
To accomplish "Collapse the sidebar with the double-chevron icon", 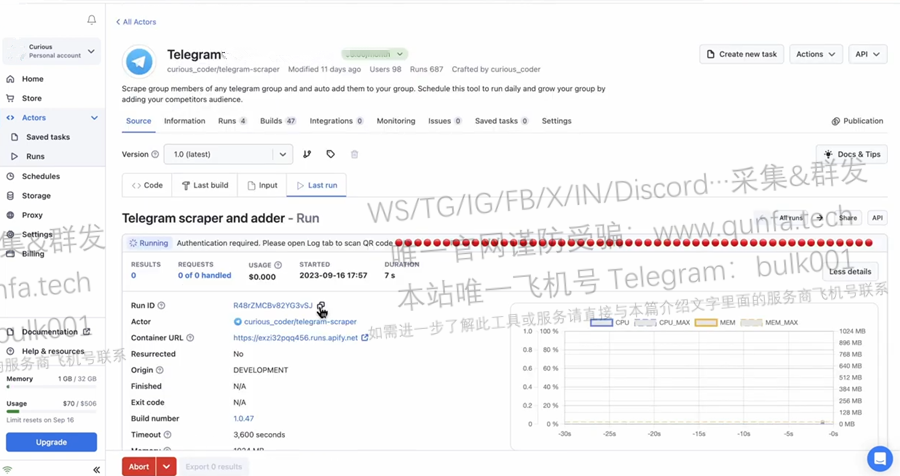I will coord(96,470).
